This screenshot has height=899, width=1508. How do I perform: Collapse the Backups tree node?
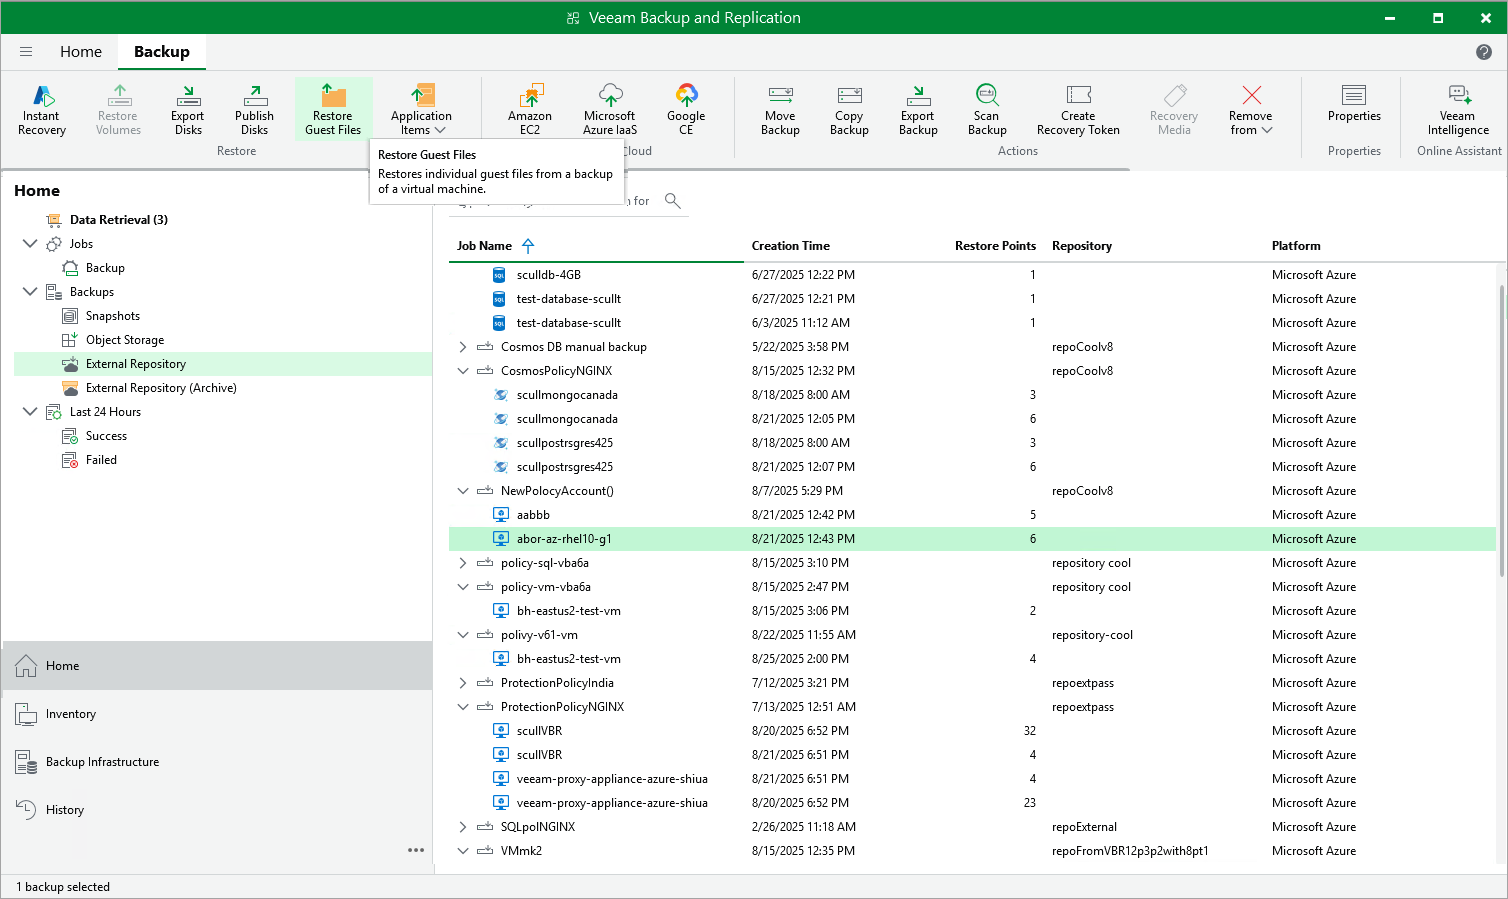click(30, 292)
